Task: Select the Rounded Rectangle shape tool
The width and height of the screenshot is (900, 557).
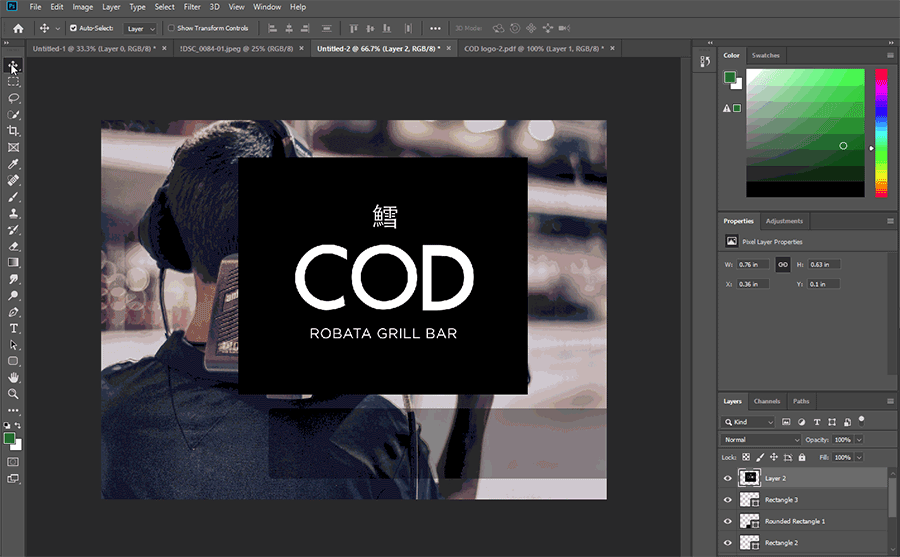Action: tap(13, 361)
